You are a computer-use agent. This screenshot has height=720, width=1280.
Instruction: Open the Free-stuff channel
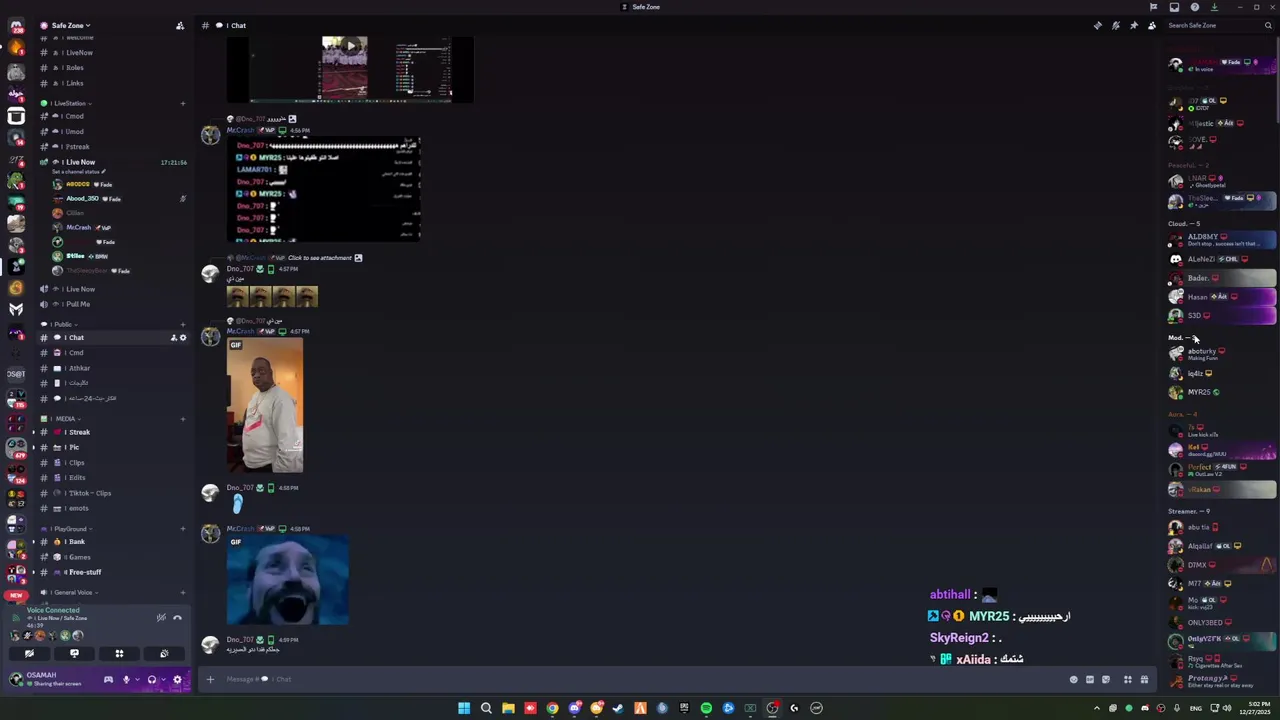tap(112, 572)
